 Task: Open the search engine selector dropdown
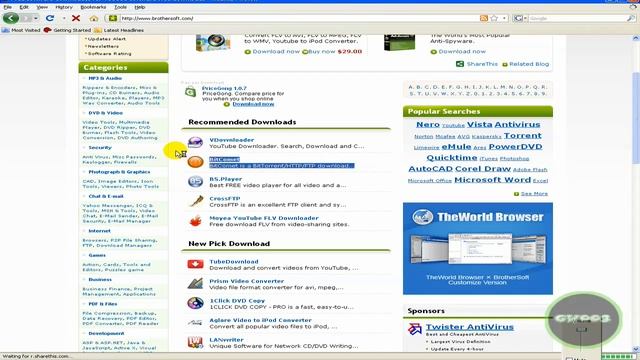[520, 18]
